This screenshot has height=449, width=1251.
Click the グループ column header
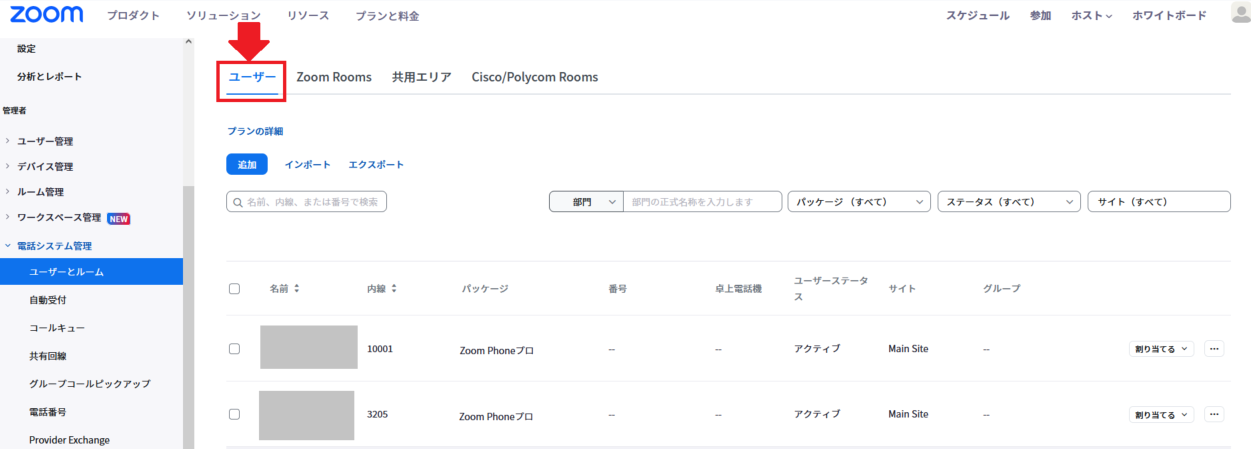click(1001, 289)
